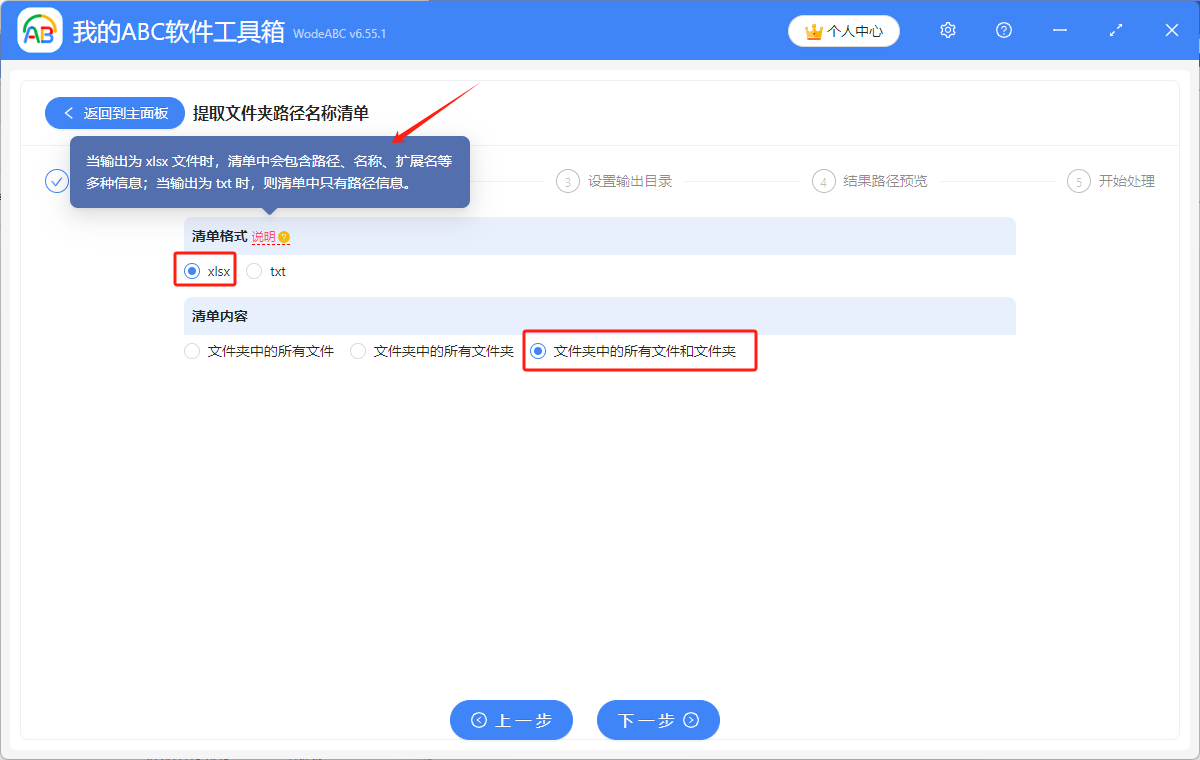Click step 3 设置输出目录 circle
This screenshot has height=760, width=1200.
567,181
